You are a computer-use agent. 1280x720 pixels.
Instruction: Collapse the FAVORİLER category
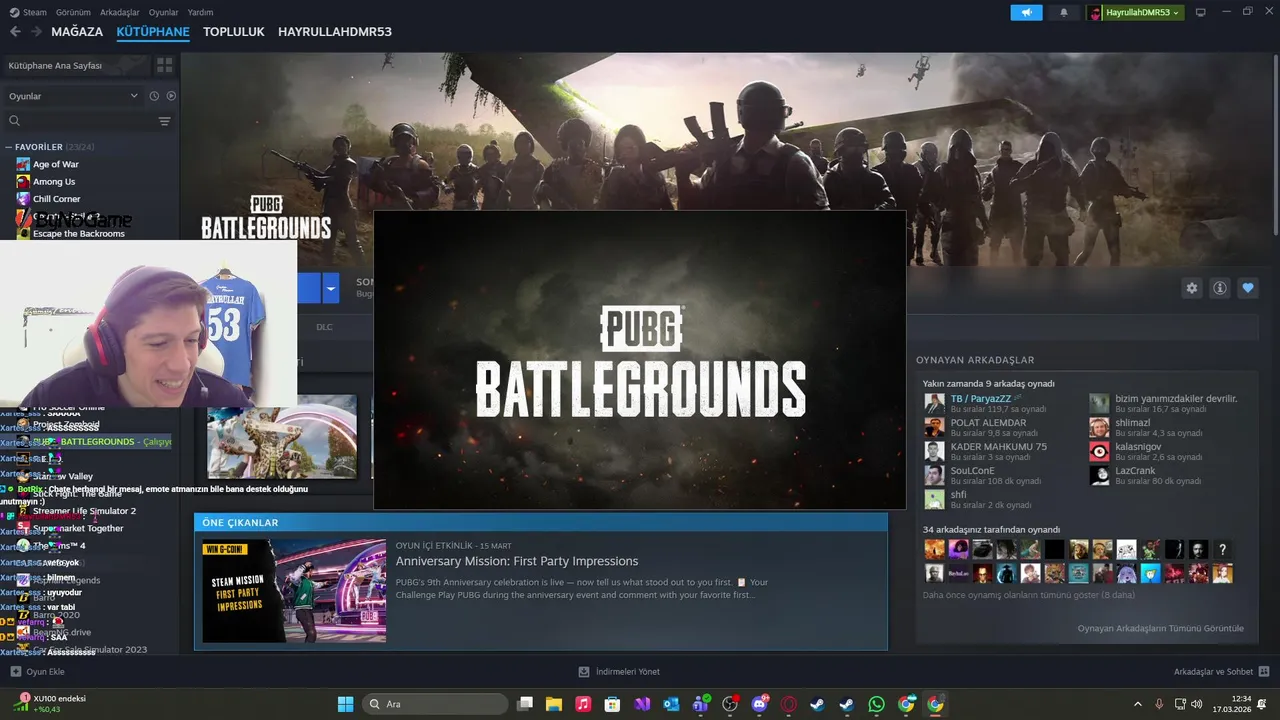click(9, 147)
